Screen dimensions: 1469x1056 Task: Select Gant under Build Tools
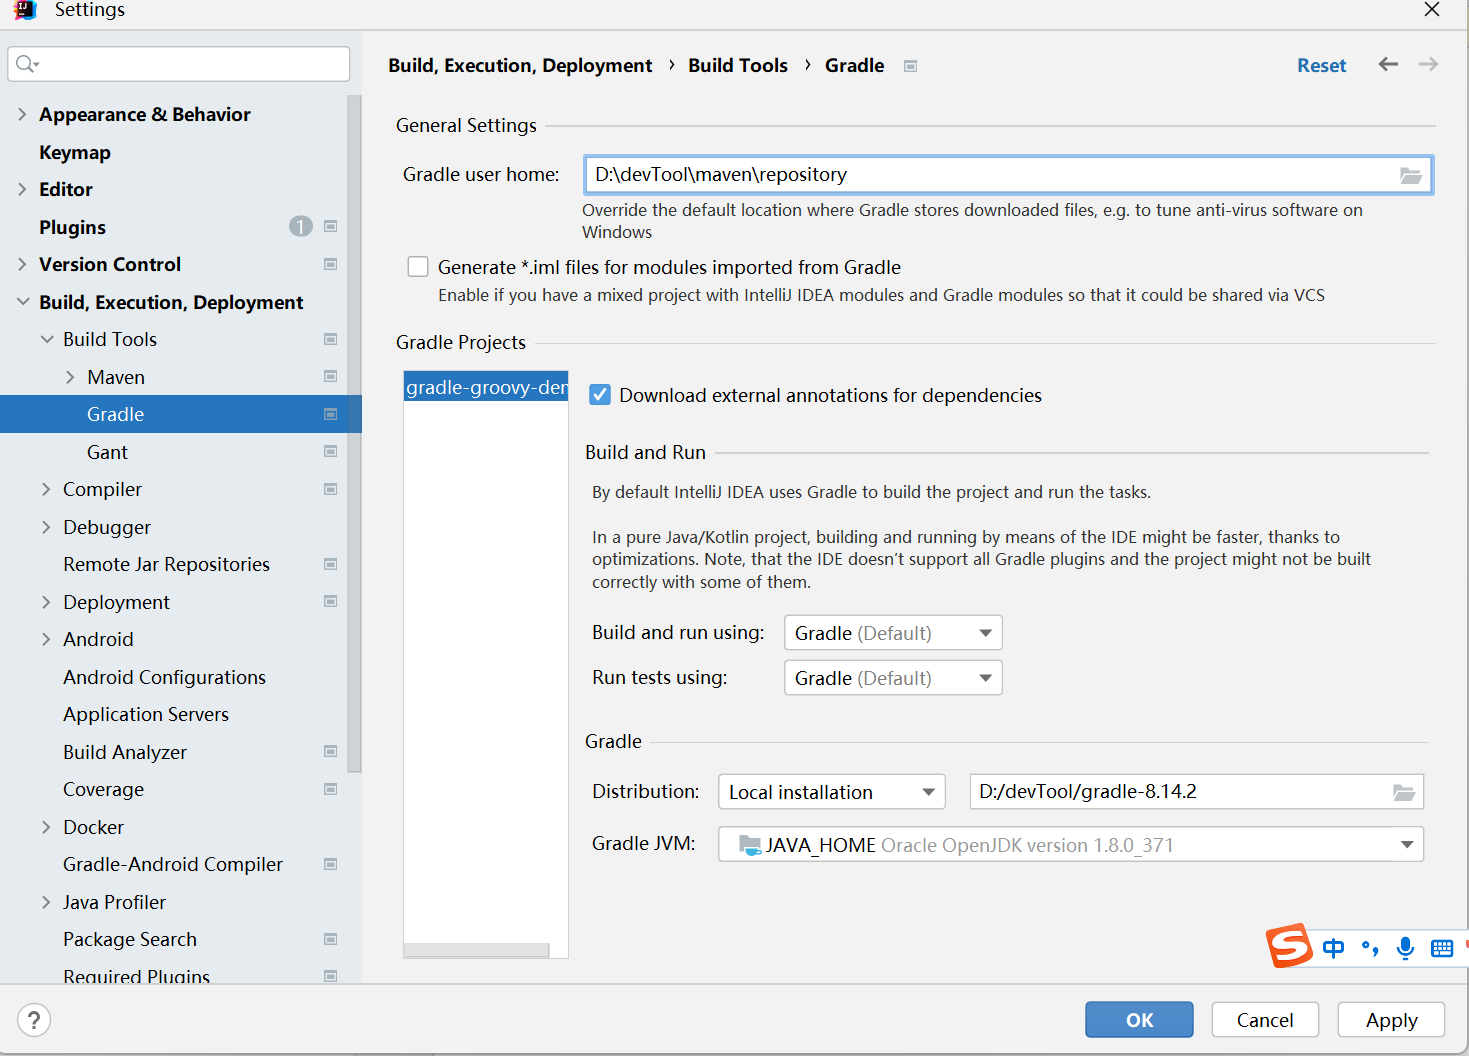(107, 452)
